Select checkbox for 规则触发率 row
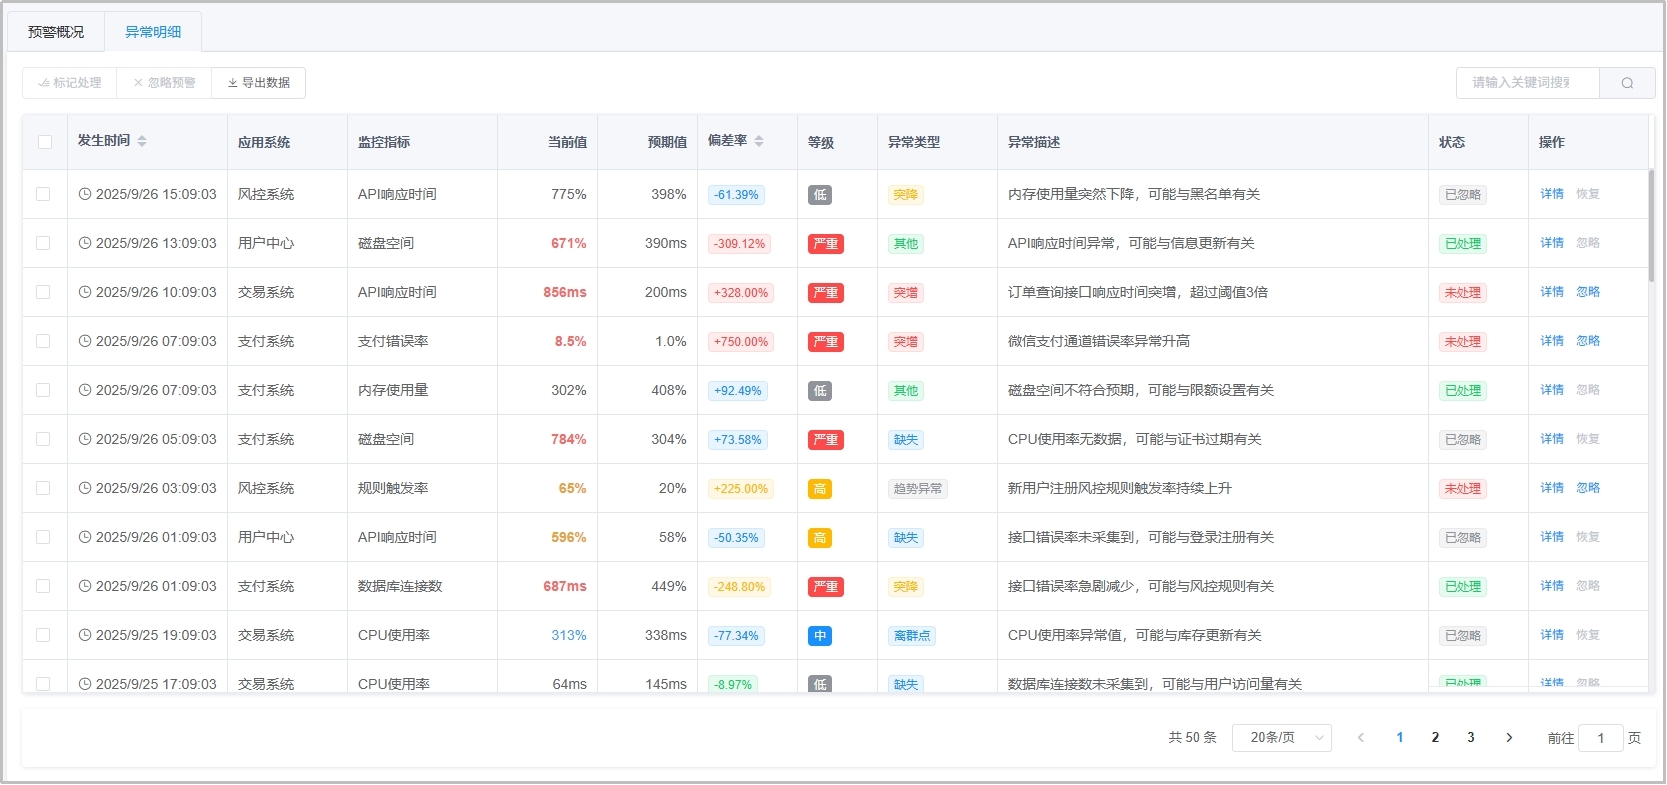This screenshot has width=1667, height=785. (43, 488)
